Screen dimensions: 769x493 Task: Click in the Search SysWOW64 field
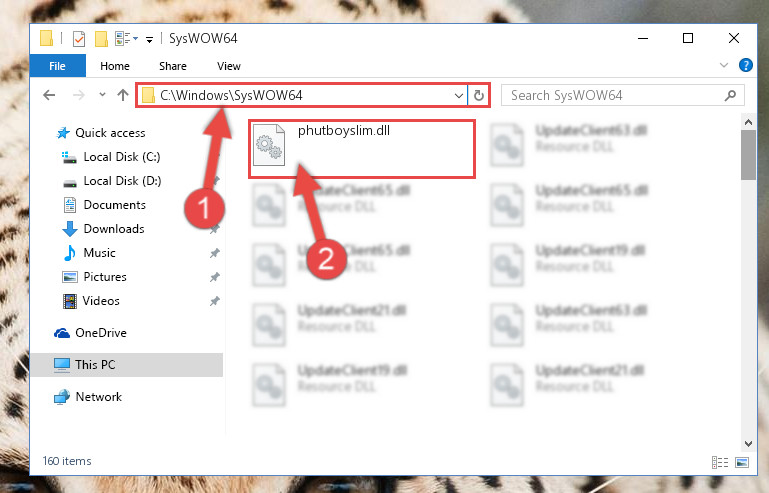(615, 95)
